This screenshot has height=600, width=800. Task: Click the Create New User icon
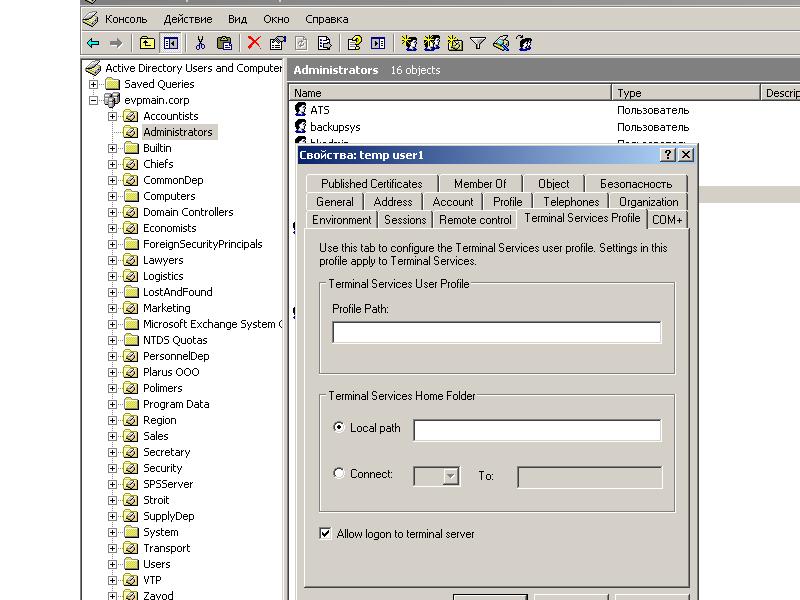pyautogui.click(x=409, y=43)
